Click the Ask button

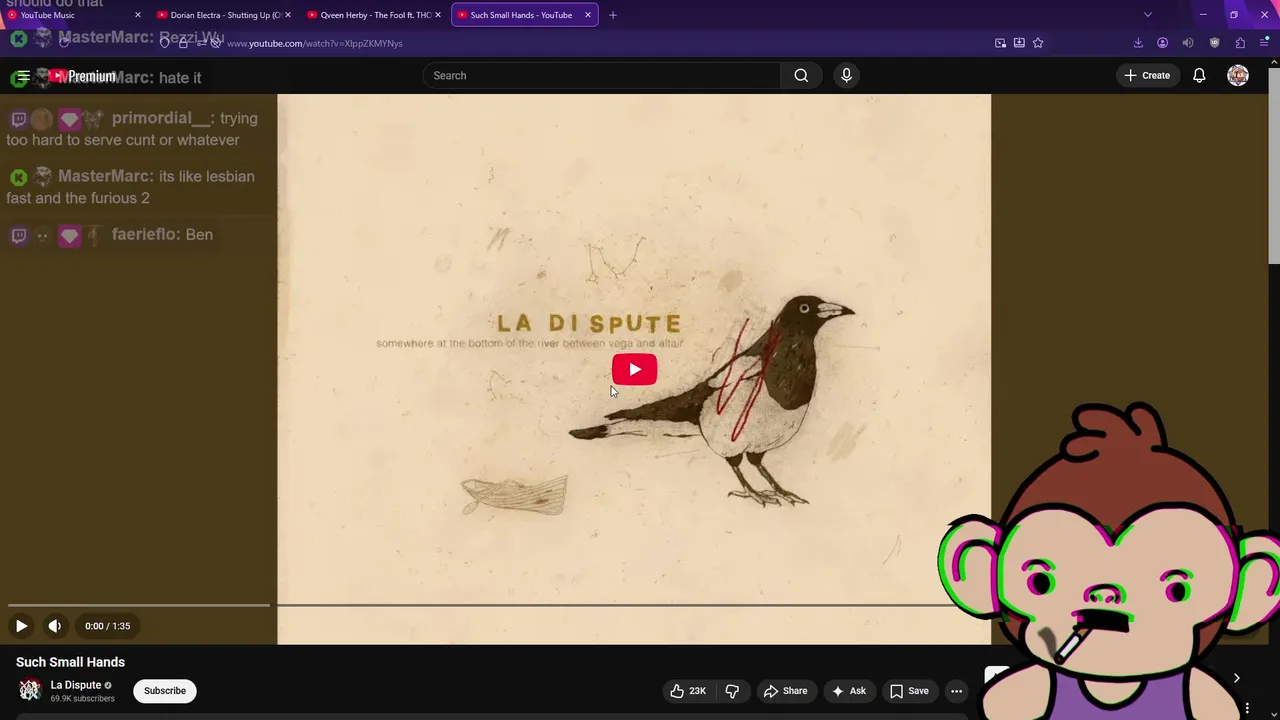[x=848, y=691]
